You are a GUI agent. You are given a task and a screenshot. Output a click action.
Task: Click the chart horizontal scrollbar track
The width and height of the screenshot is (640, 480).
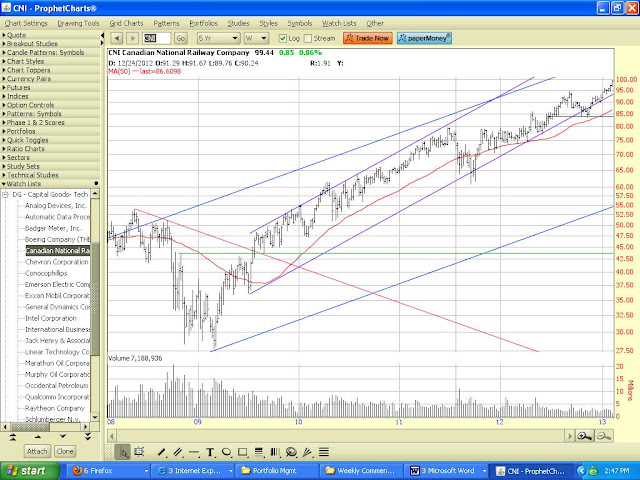341,436
